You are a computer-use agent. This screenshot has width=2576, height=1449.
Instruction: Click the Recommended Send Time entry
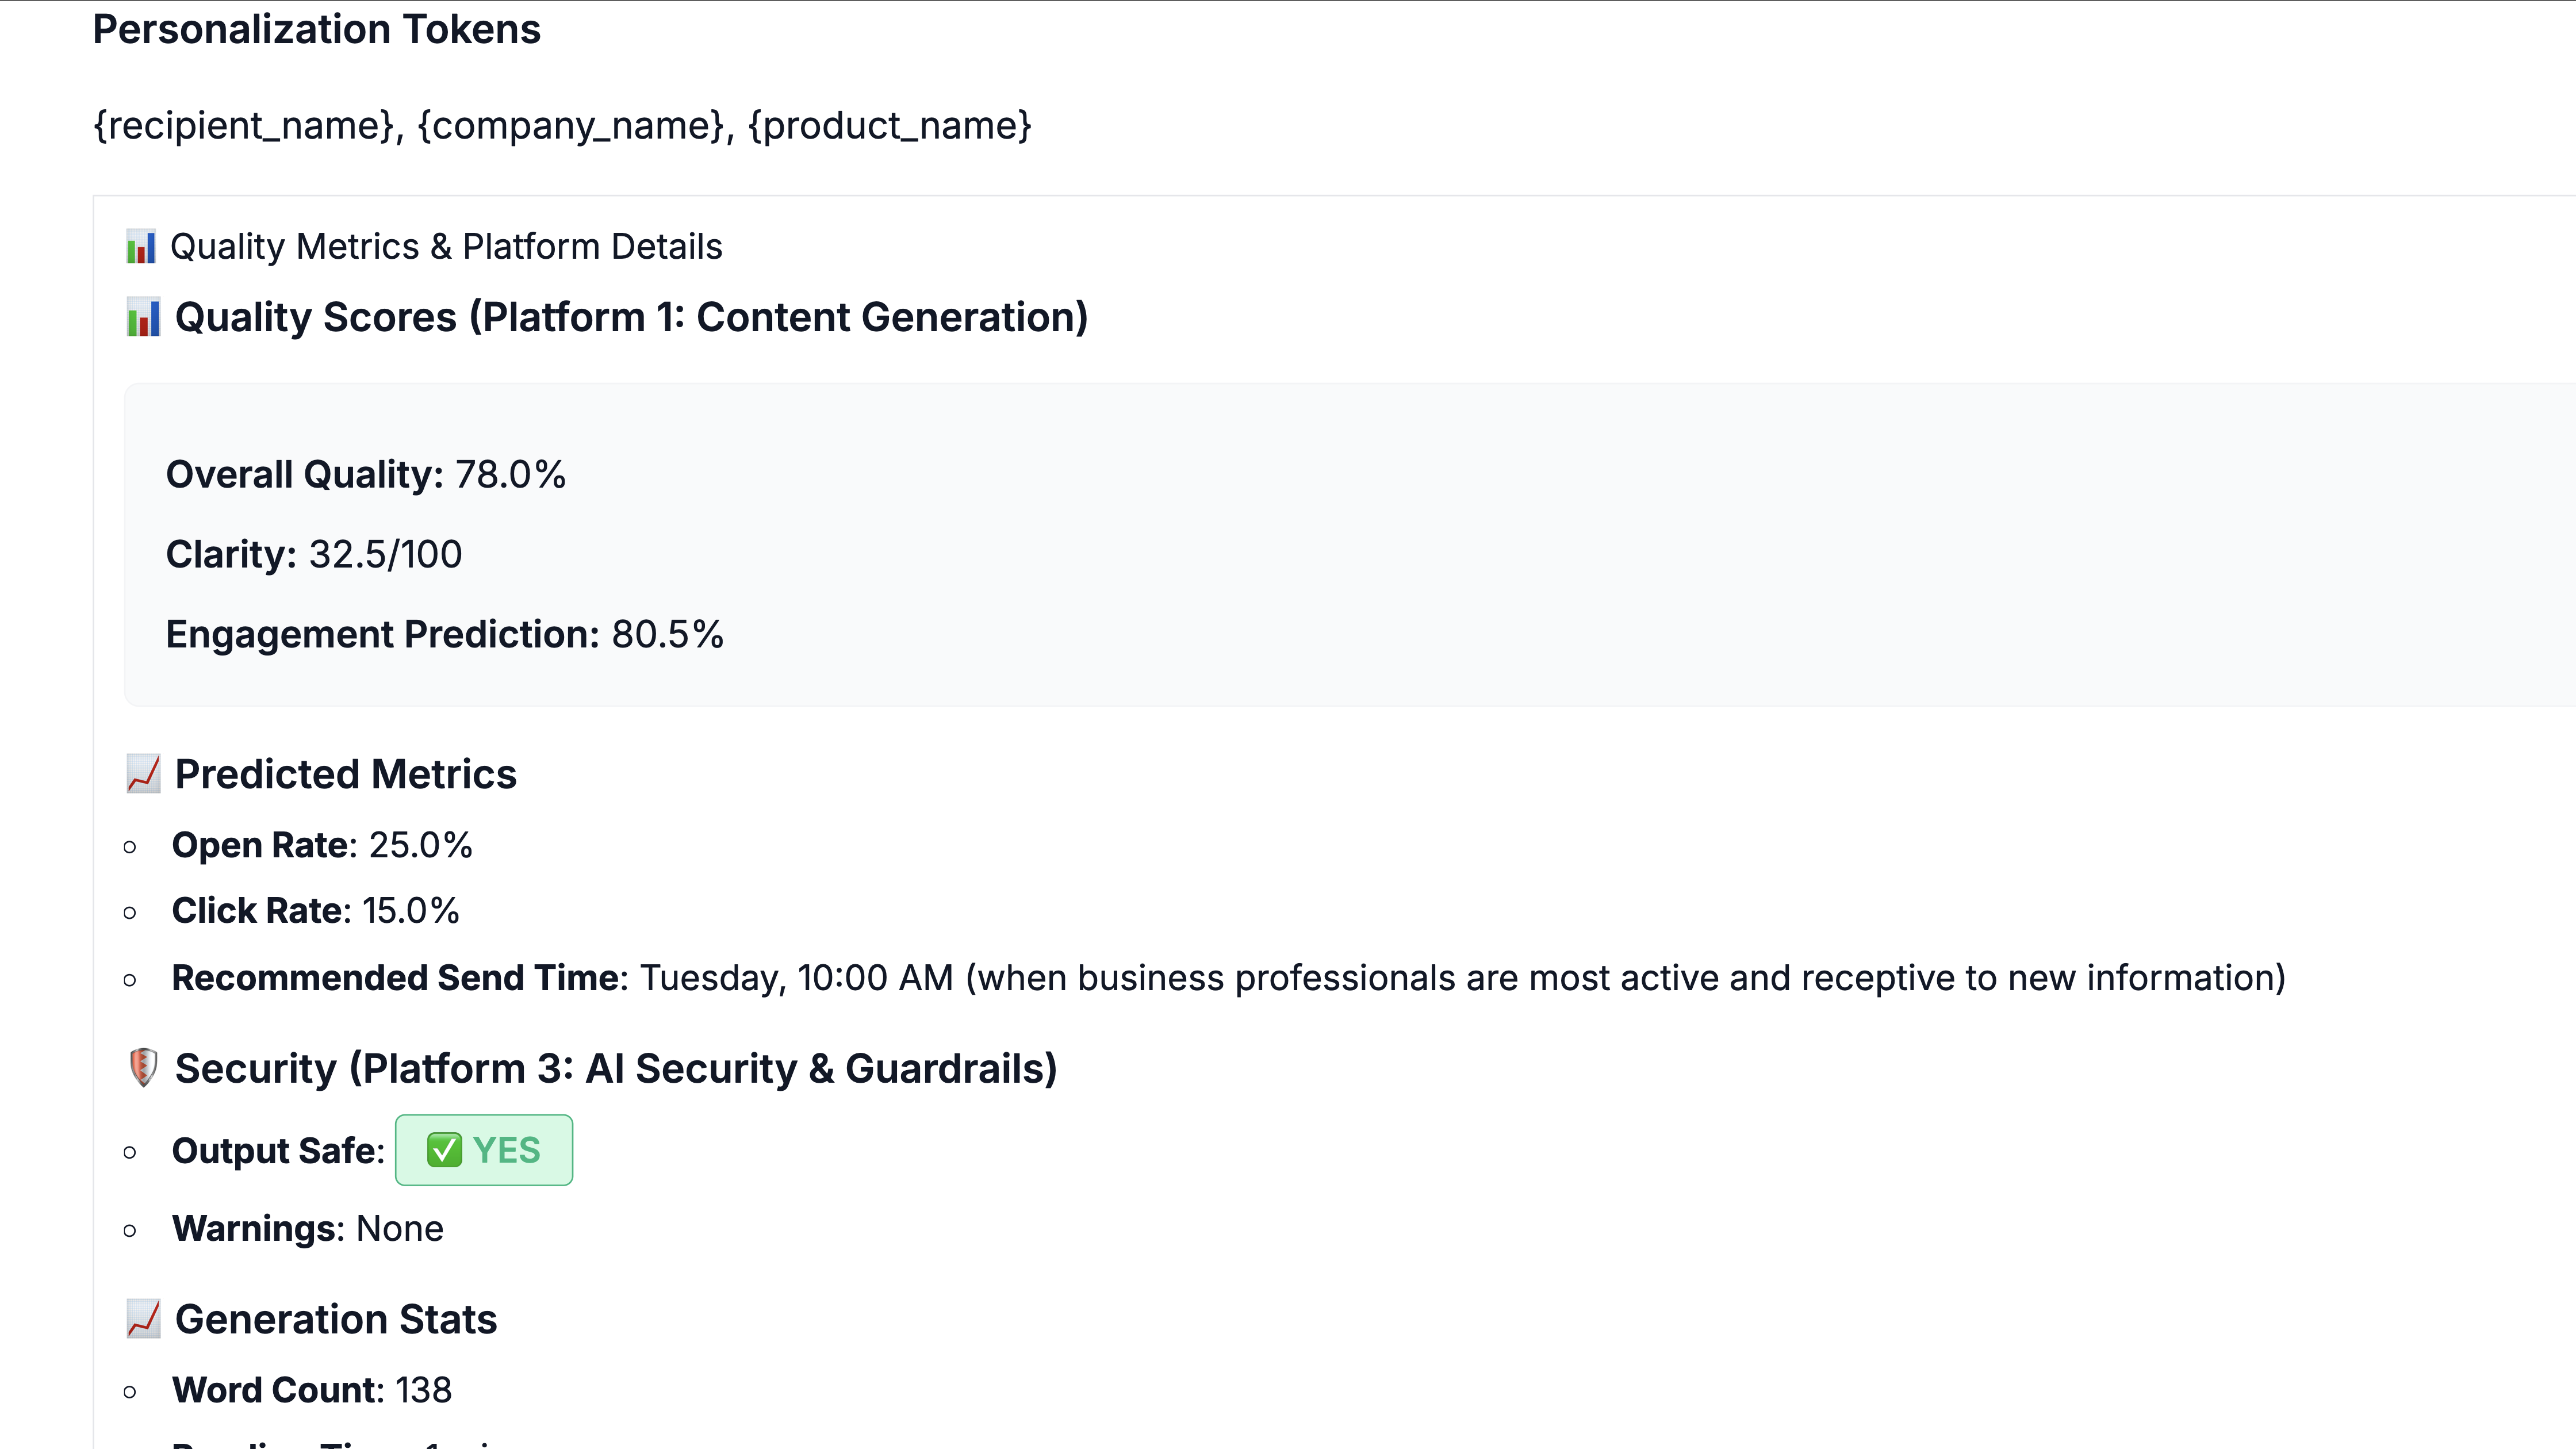(1228, 978)
